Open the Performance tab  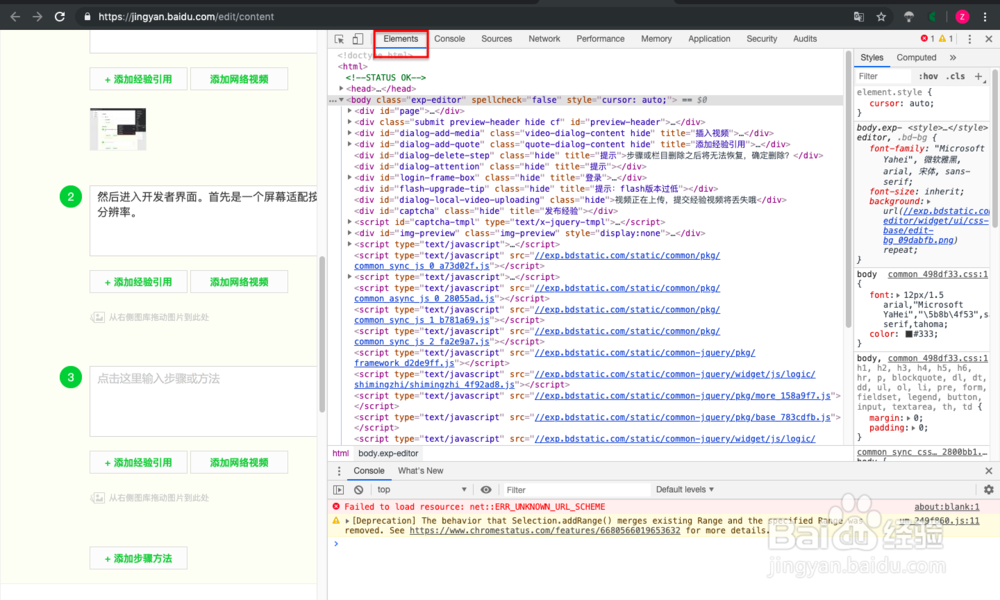point(600,39)
